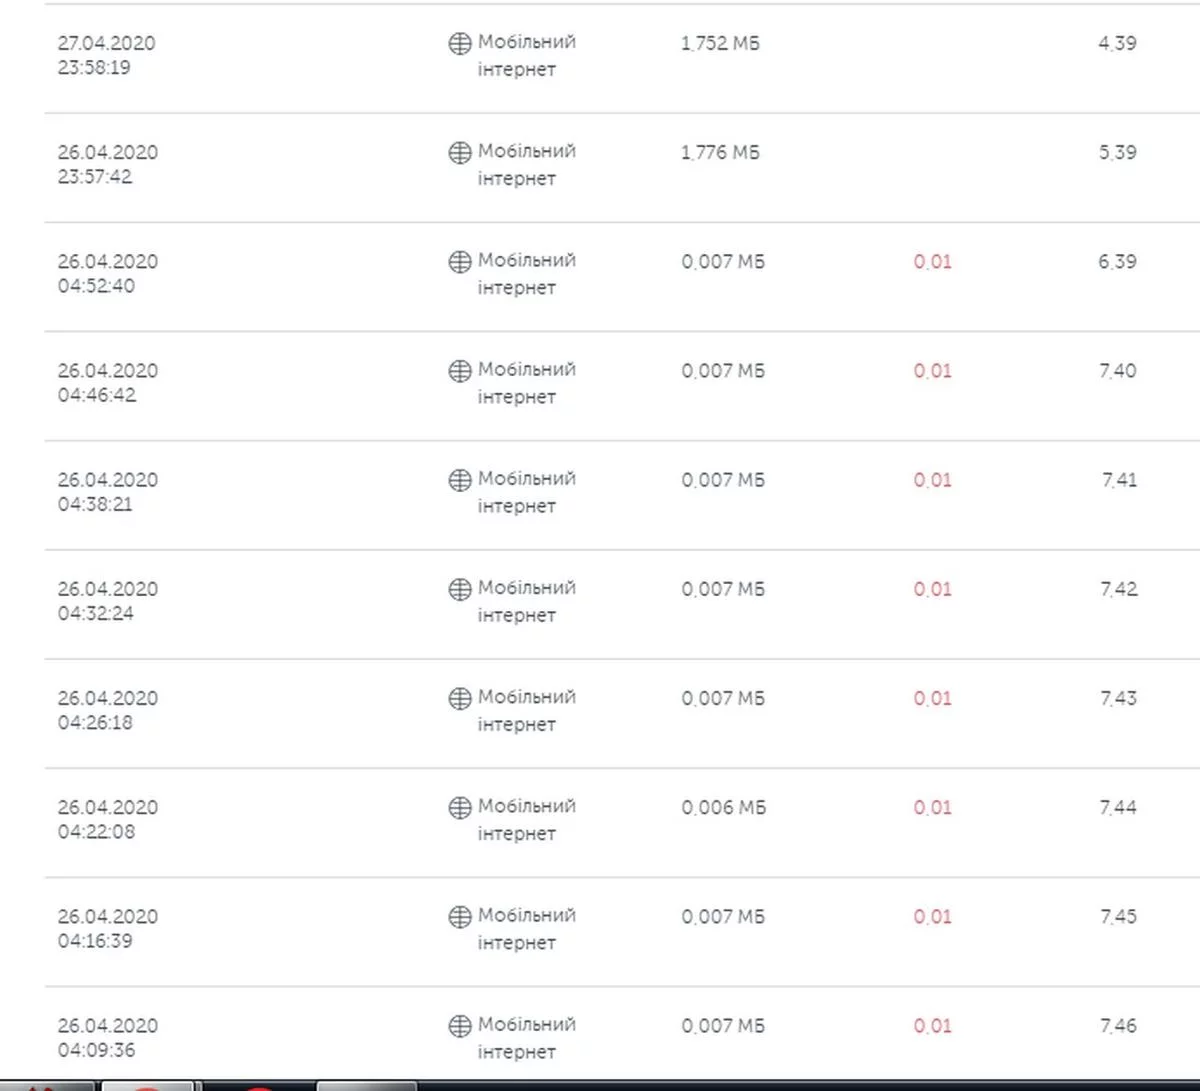Select the 1,776 МБ data usage value
This screenshot has height=1091, width=1200.
720,152
